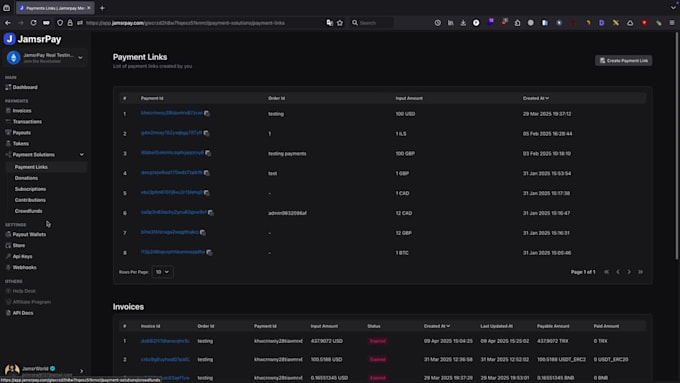Sort payment links by Created At
Viewport: 680px width, 383px height.
(x=536, y=98)
